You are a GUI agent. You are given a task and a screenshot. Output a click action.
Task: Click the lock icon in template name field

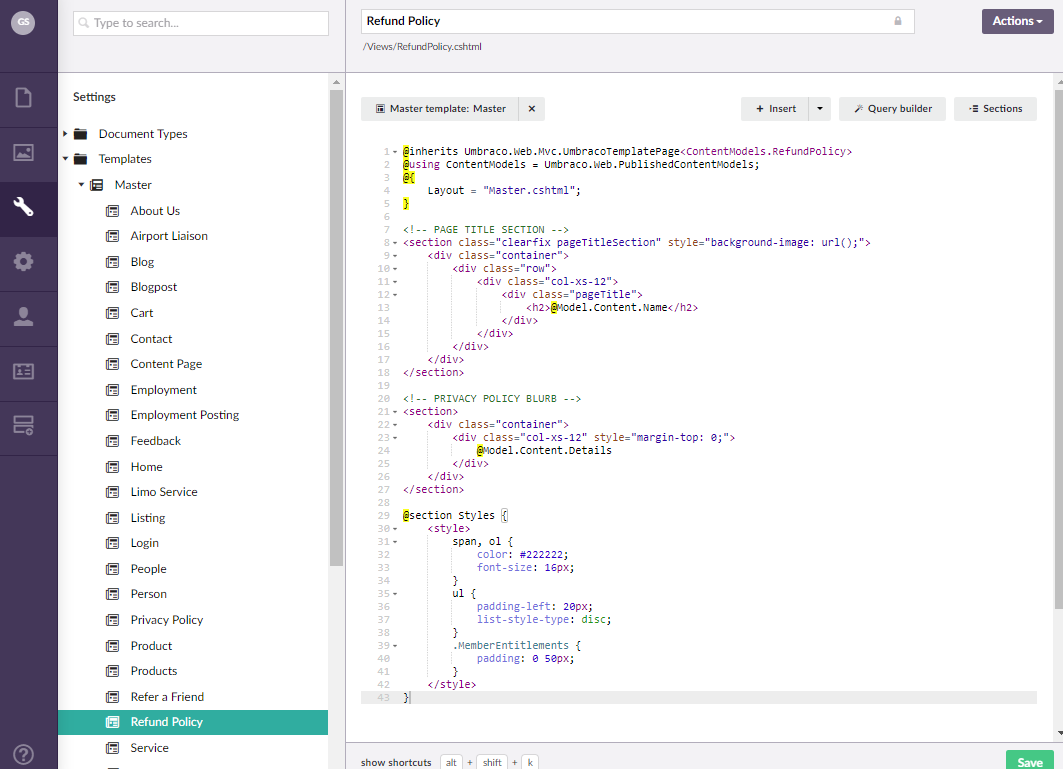coord(898,21)
